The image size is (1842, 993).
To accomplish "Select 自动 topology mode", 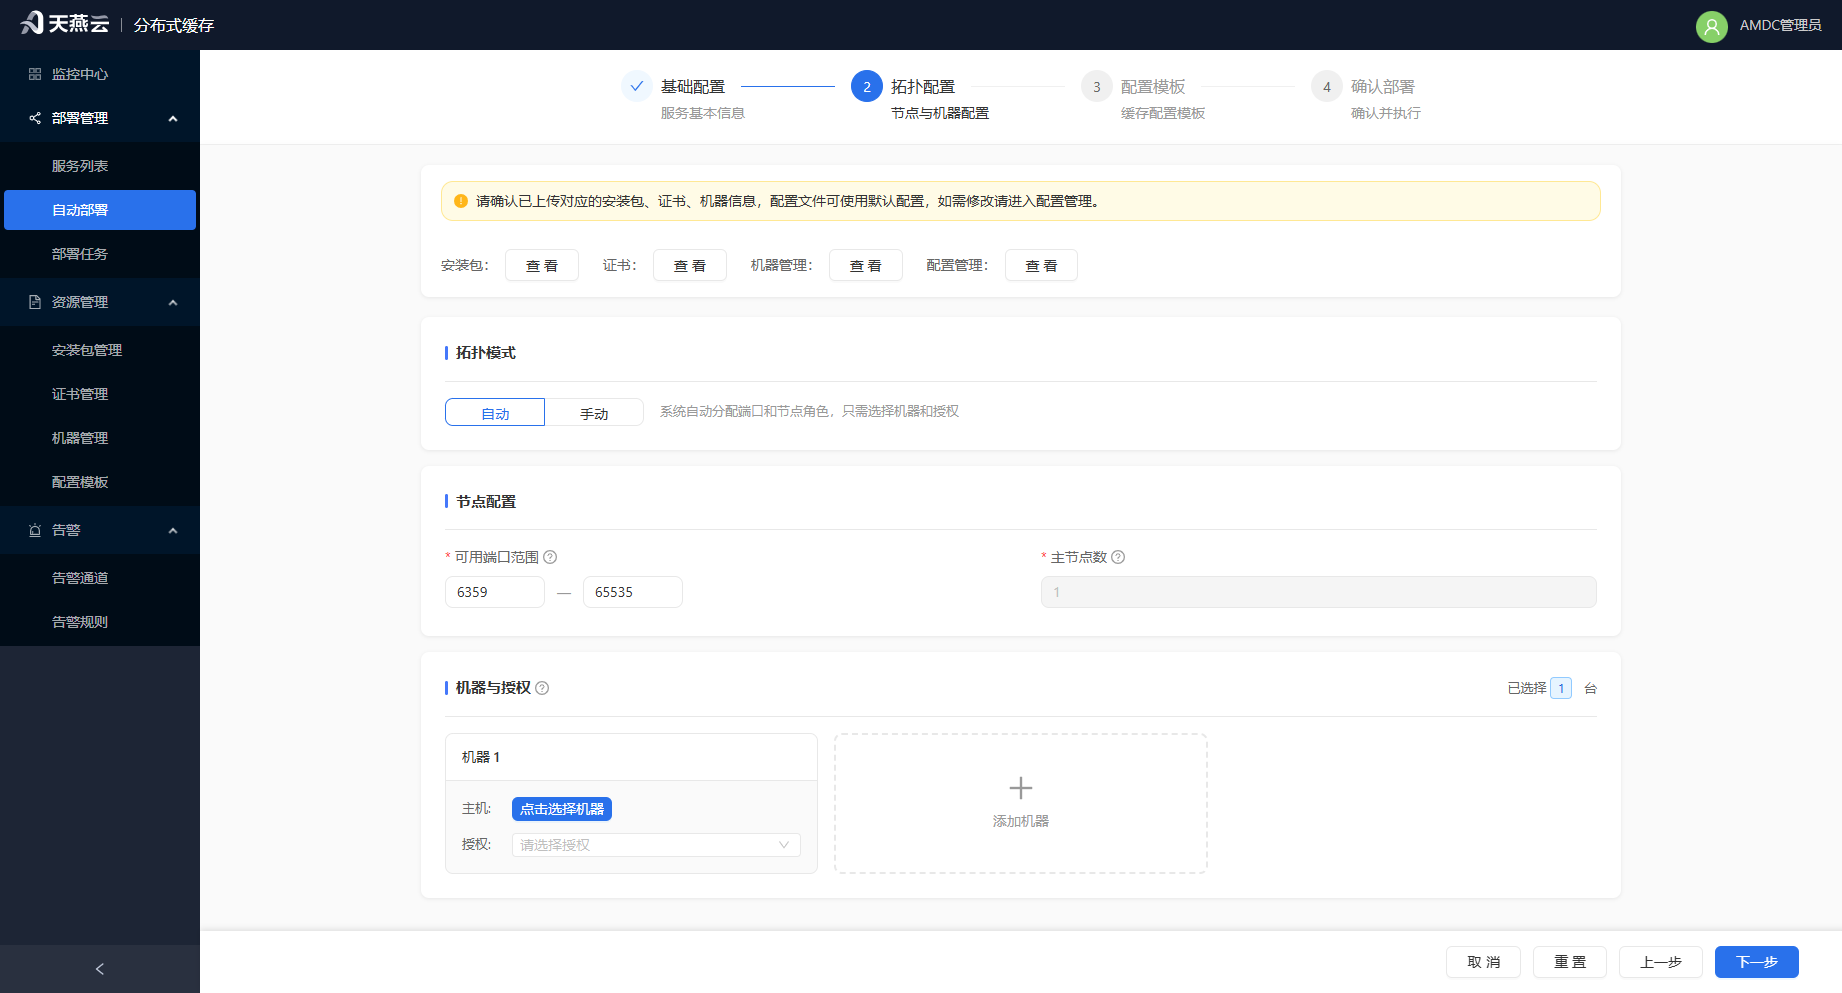I will (x=495, y=412).
